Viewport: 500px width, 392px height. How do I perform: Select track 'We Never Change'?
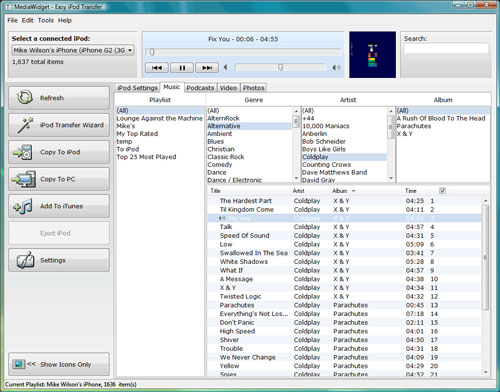pos(345,357)
